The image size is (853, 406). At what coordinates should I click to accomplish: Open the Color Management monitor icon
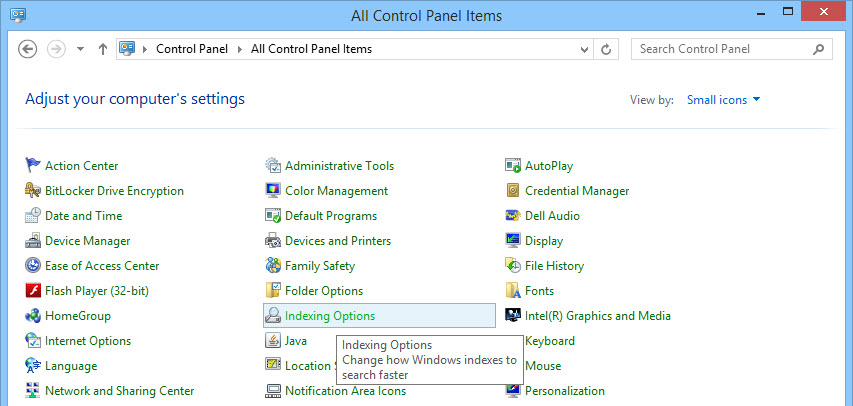coord(273,190)
